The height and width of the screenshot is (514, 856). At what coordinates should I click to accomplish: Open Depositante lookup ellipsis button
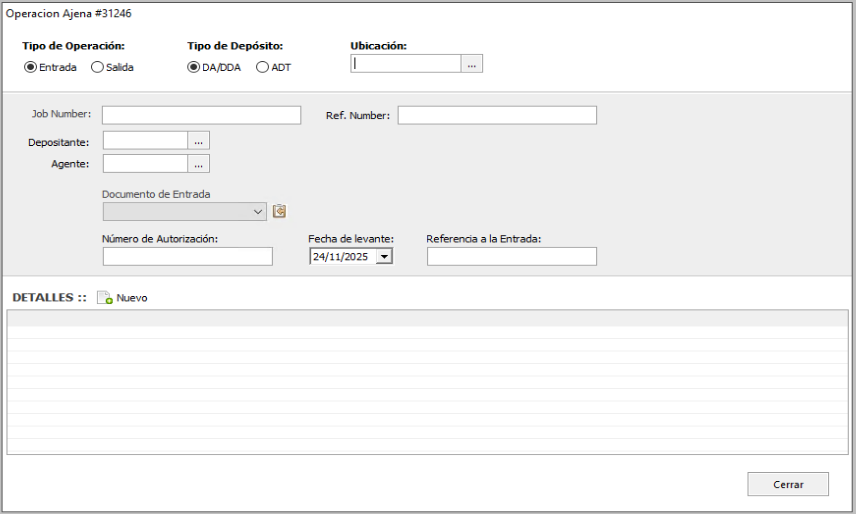tap(199, 141)
